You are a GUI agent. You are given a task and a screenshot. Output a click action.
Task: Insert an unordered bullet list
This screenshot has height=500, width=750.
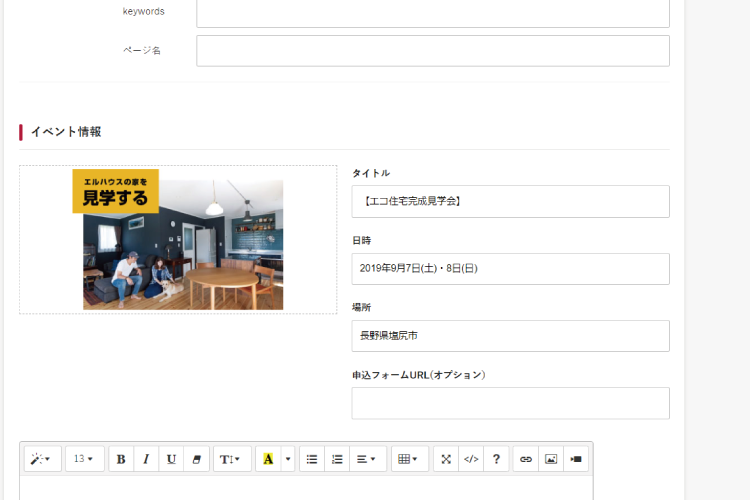(x=312, y=459)
